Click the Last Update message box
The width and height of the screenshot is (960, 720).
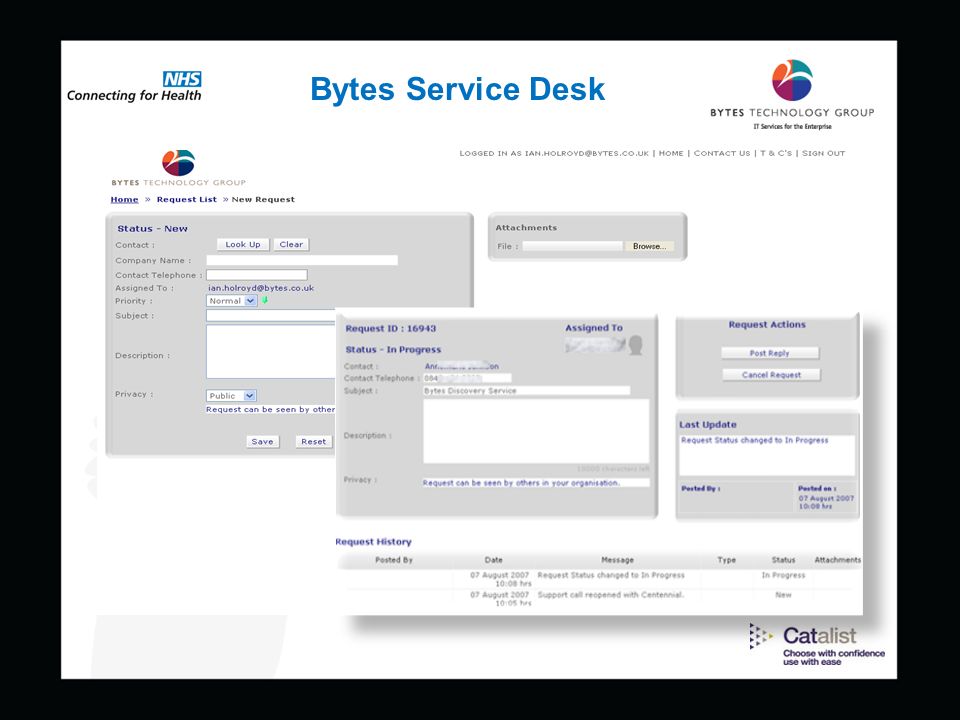pyautogui.click(x=767, y=455)
